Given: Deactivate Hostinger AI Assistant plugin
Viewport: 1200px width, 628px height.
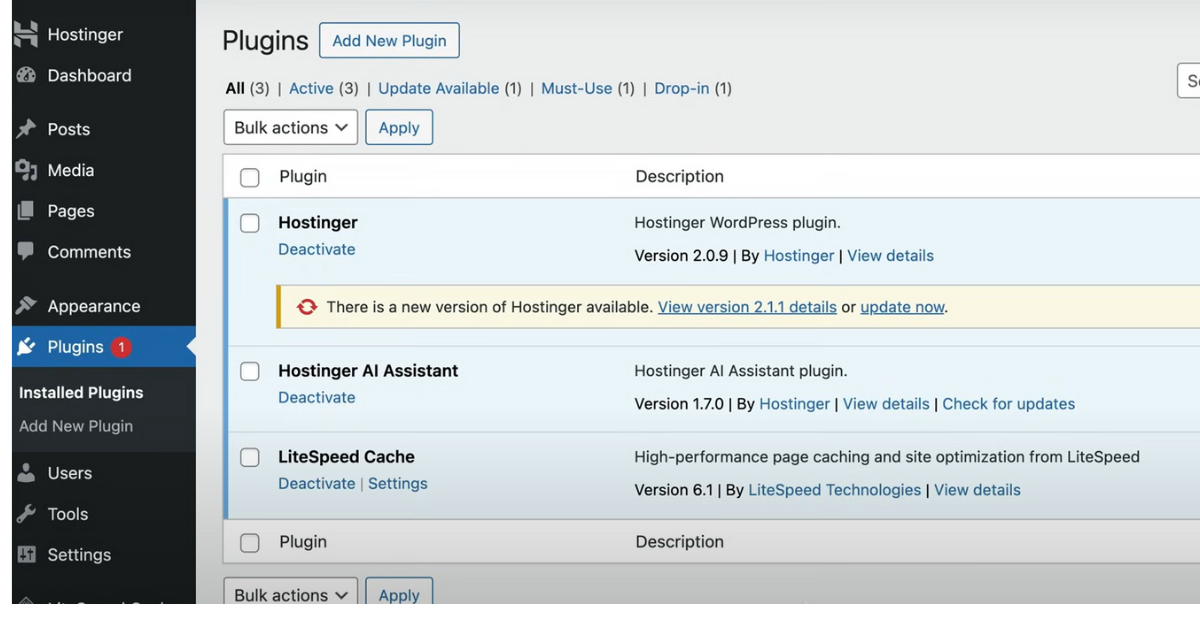Looking at the screenshot, I should [316, 397].
